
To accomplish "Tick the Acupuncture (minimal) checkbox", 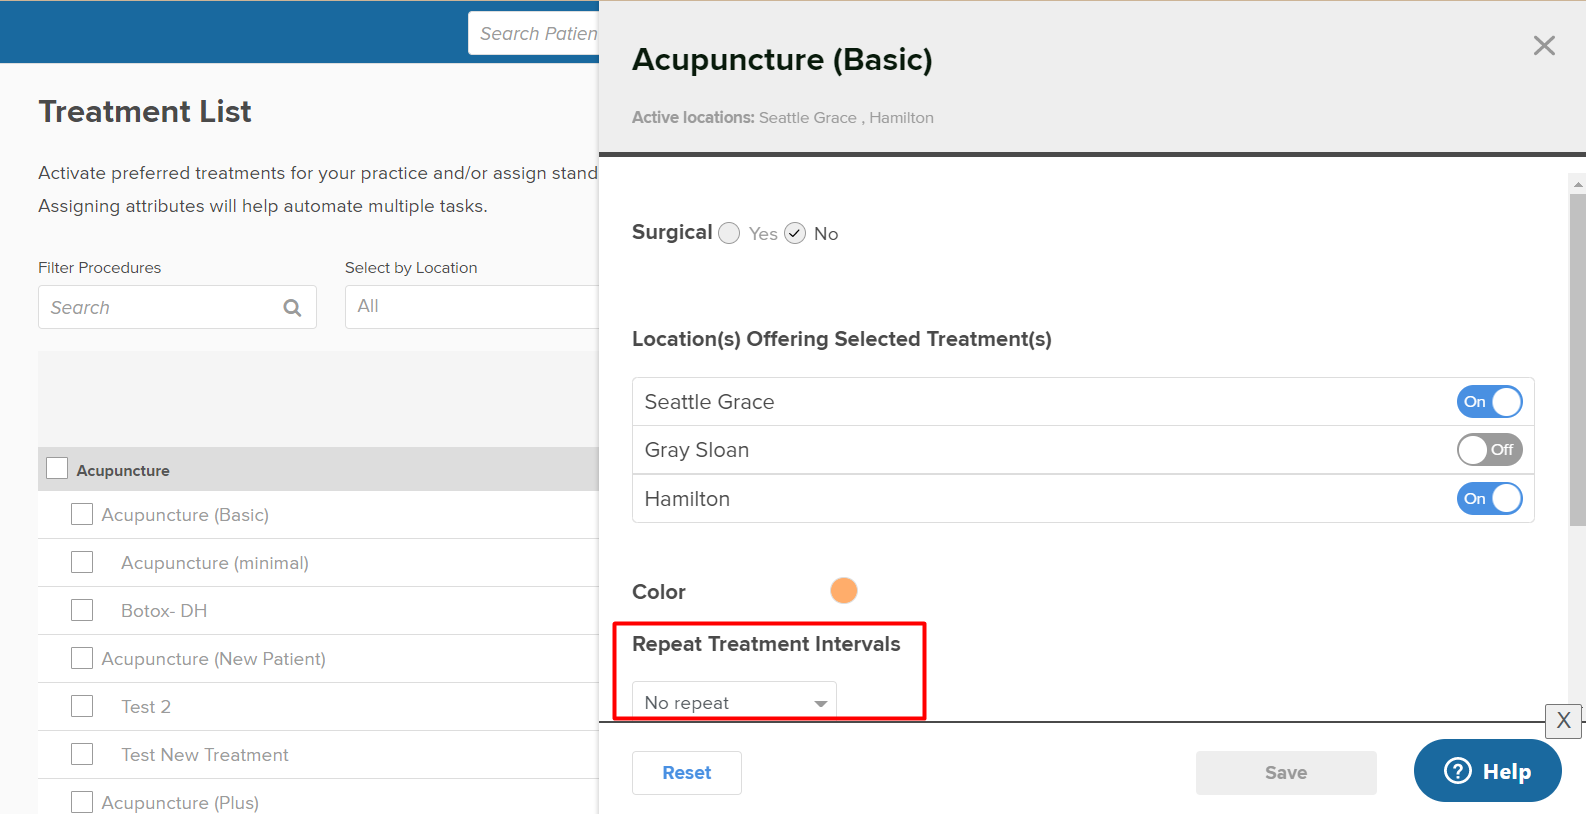I will pyautogui.click(x=82, y=562).
